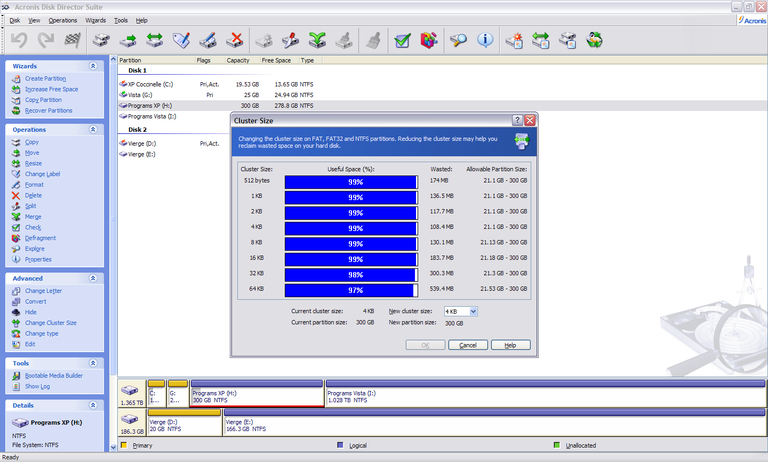Click the Recover Partitions toolbar icon
Screen dimensions: 768x462
pos(594,40)
